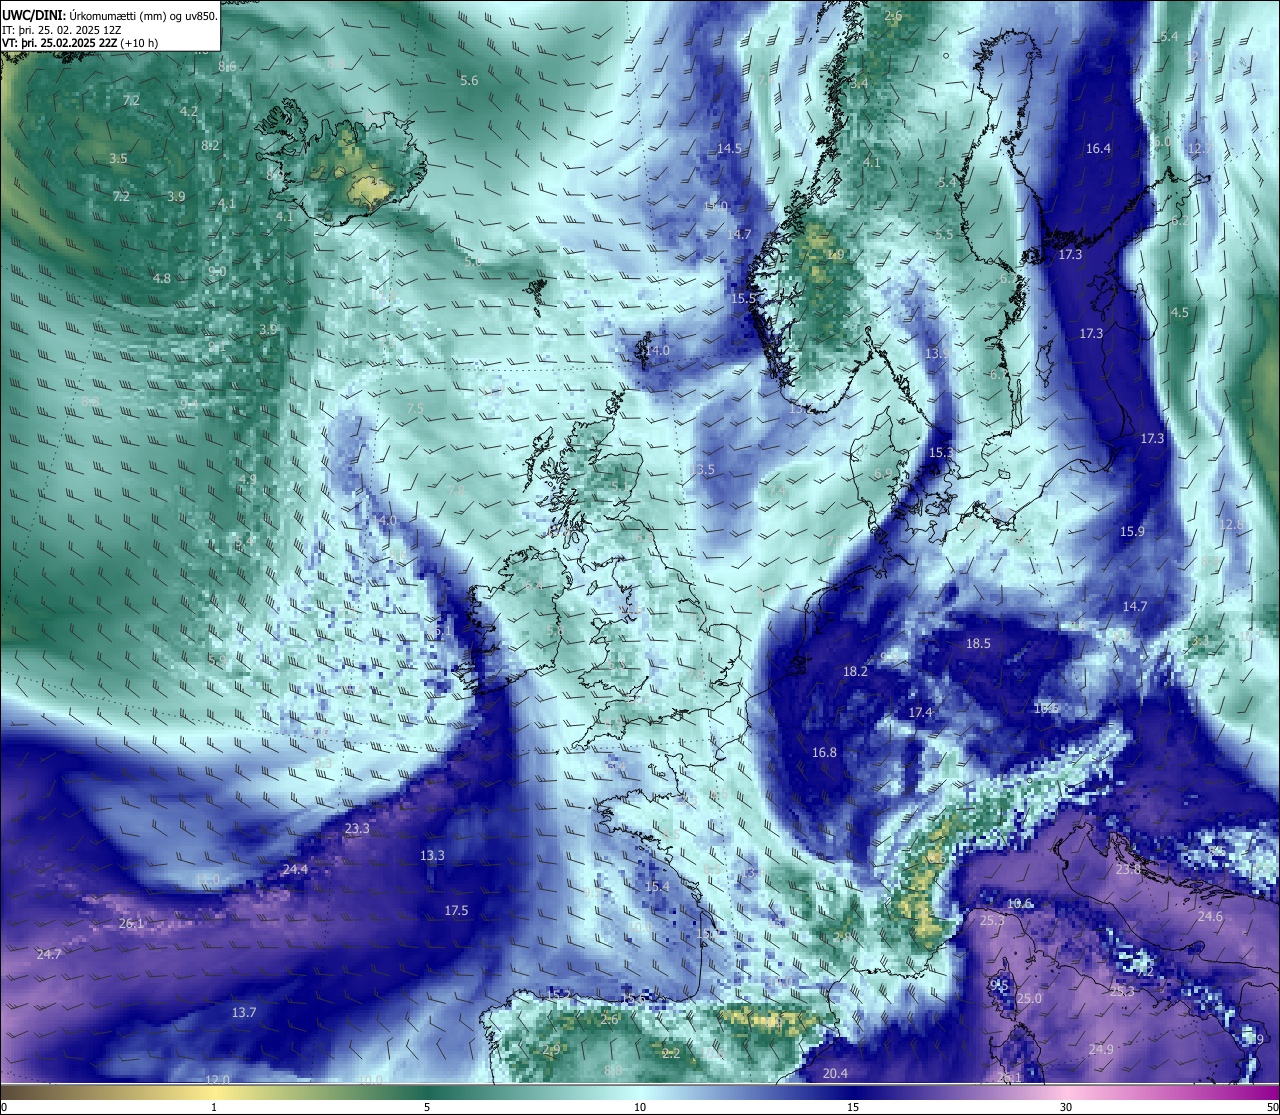Click the 13.7 value label in the southwest
This screenshot has height=1115, width=1280.
click(244, 1012)
